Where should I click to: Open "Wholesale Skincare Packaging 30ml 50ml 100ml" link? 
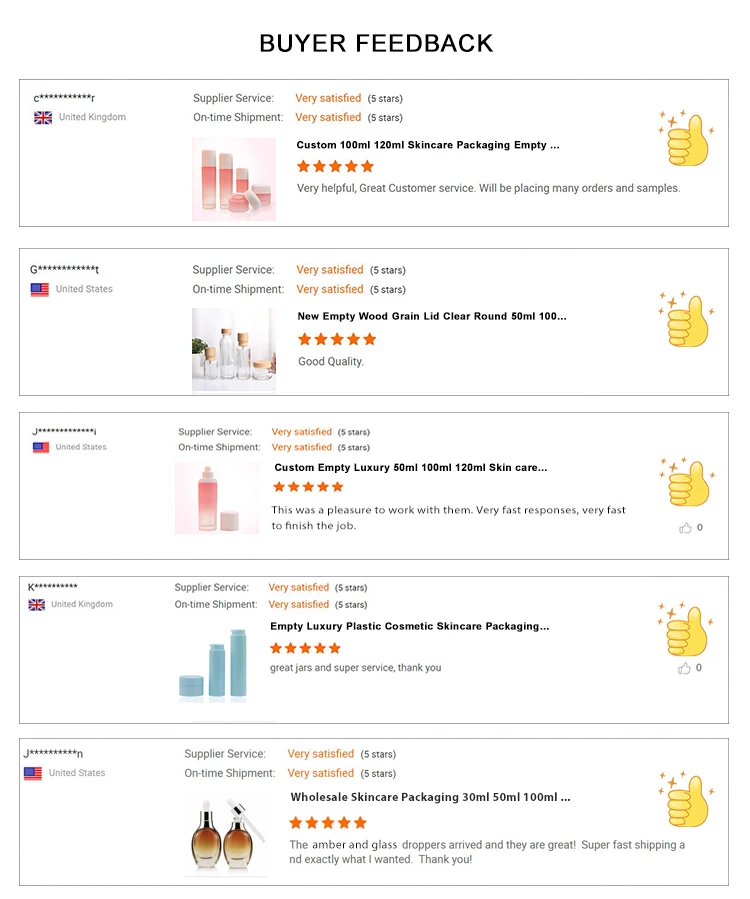tap(430, 798)
